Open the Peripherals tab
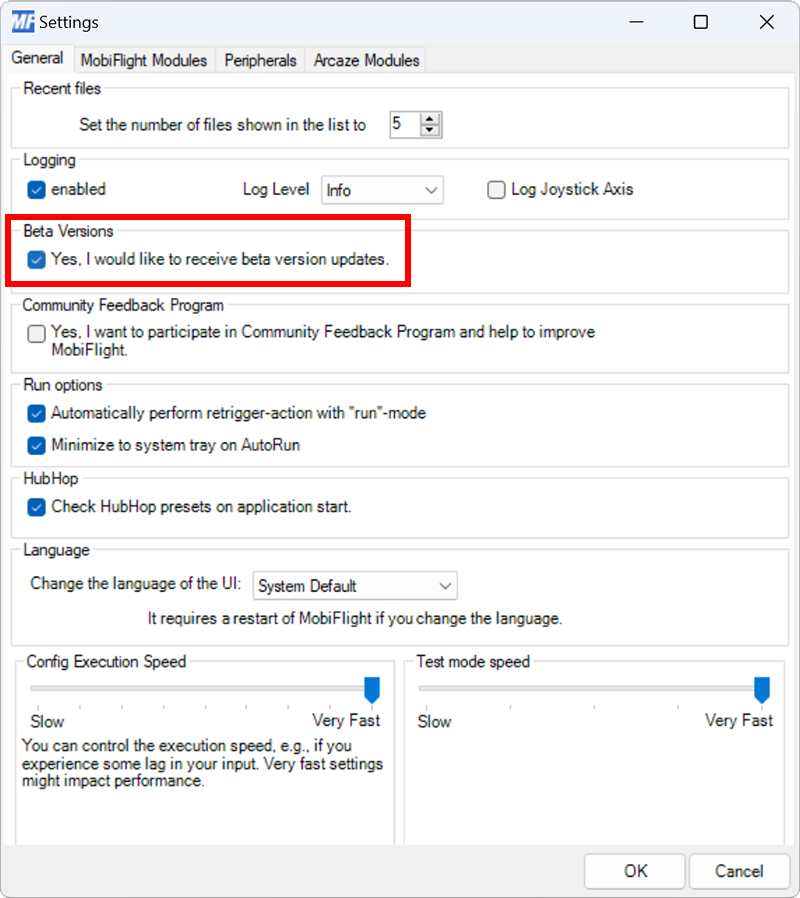Image resolution: width=800 pixels, height=898 pixels. tap(259, 60)
